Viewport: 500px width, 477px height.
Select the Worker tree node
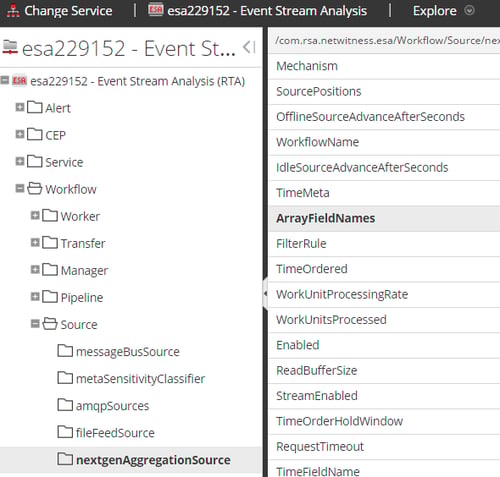coord(80,216)
